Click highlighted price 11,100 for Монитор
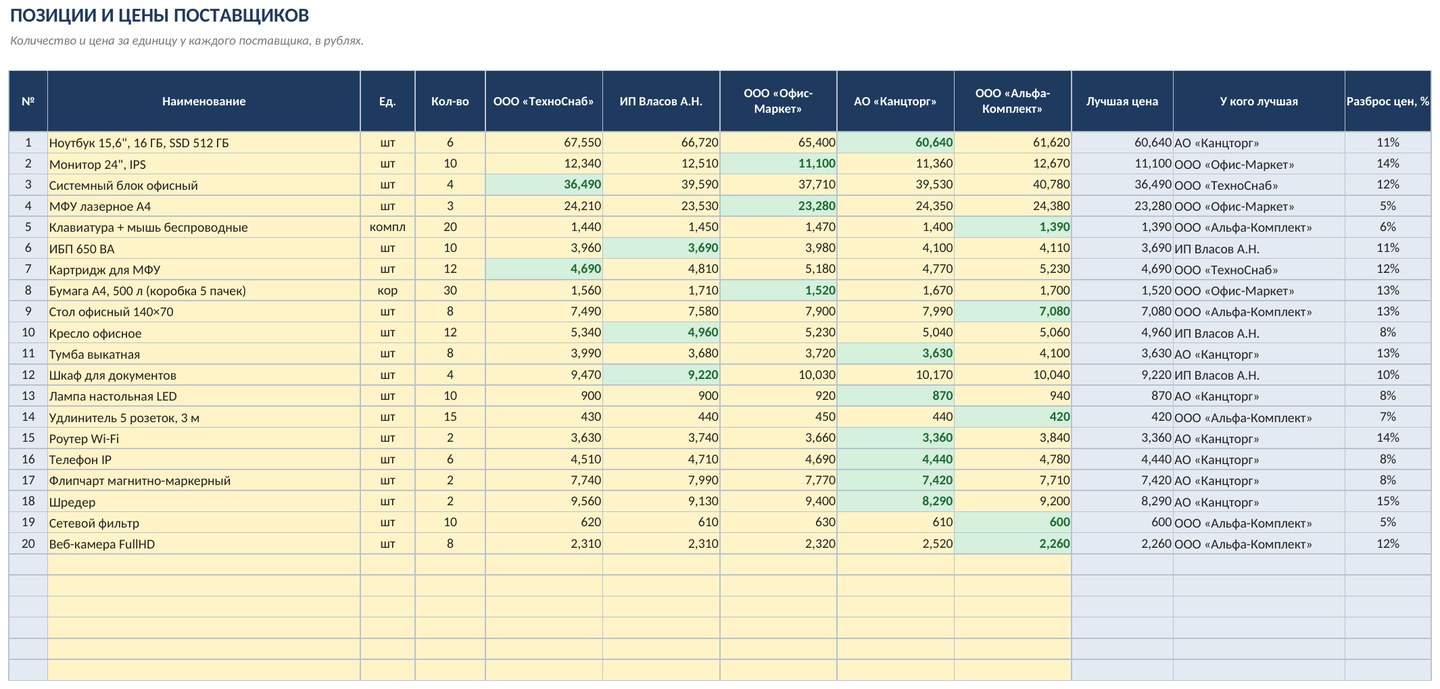Viewport: 1440px width, 689px height. pos(778,164)
